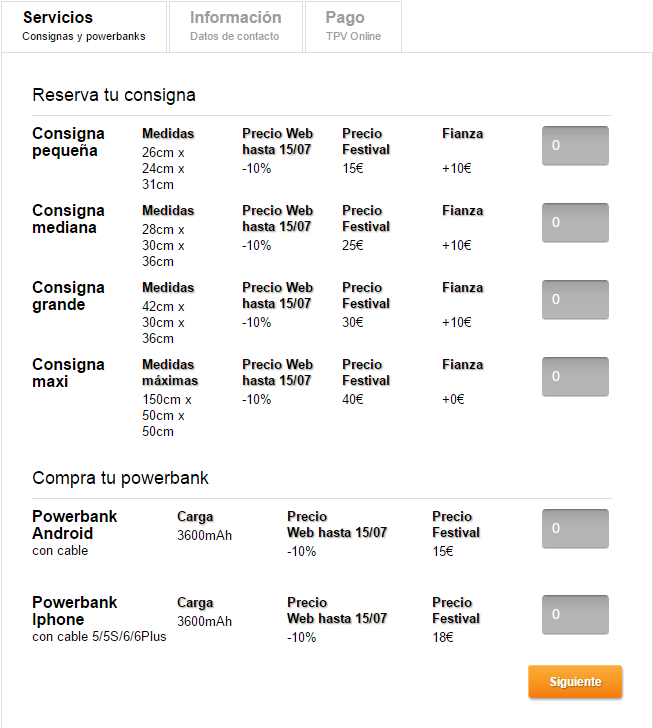Viewport: 653px width, 728px height.
Task: Select the Powerbank Iphone title
Action: pyautogui.click(x=74, y=611)
